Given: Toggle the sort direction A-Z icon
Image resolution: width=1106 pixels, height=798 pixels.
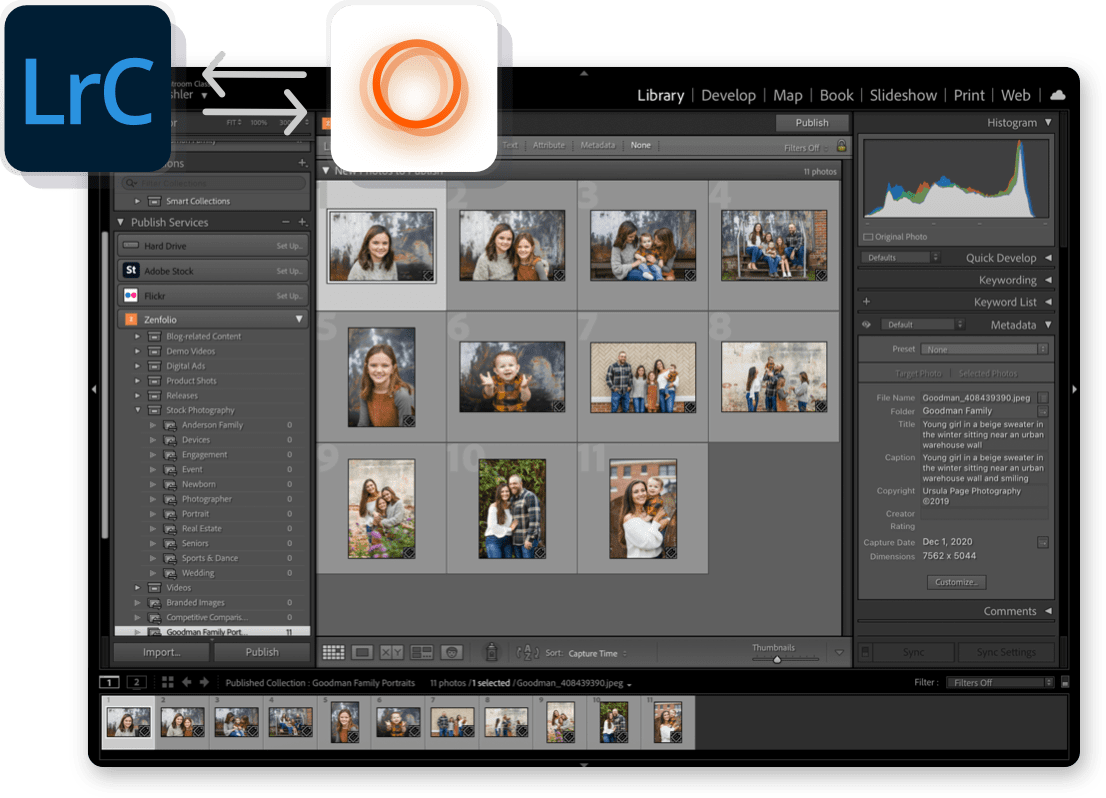Looking at the screenshot, I should (x=527, y=651).
